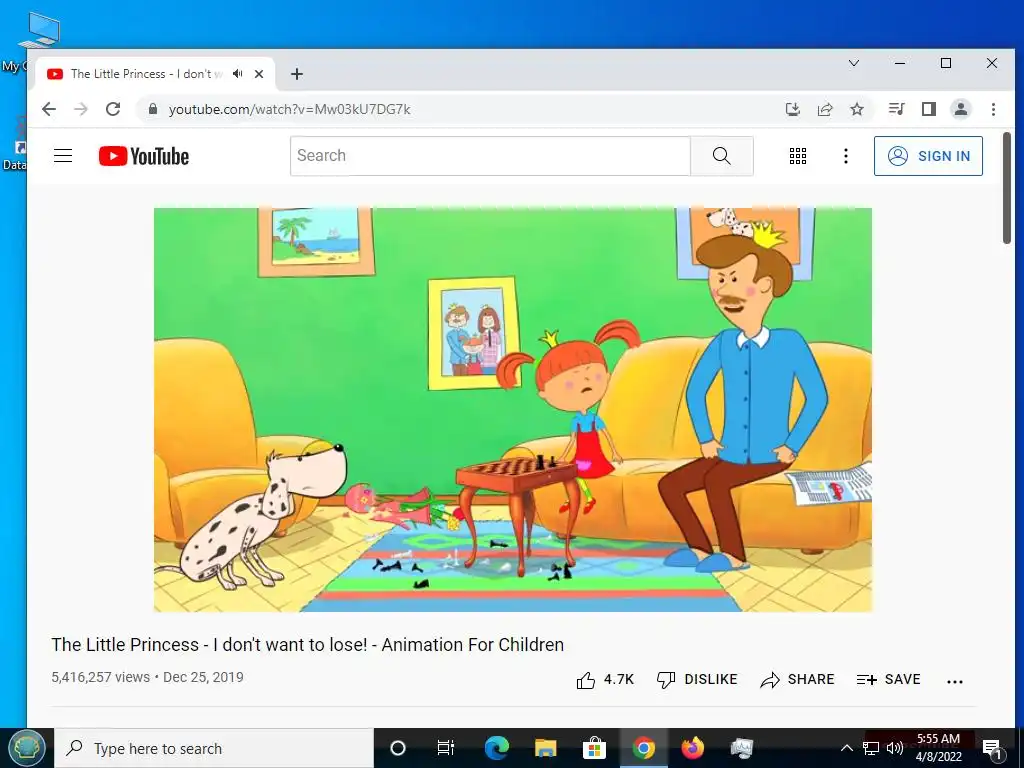
Task: Open the network tray icon
Action: (871, 748)
